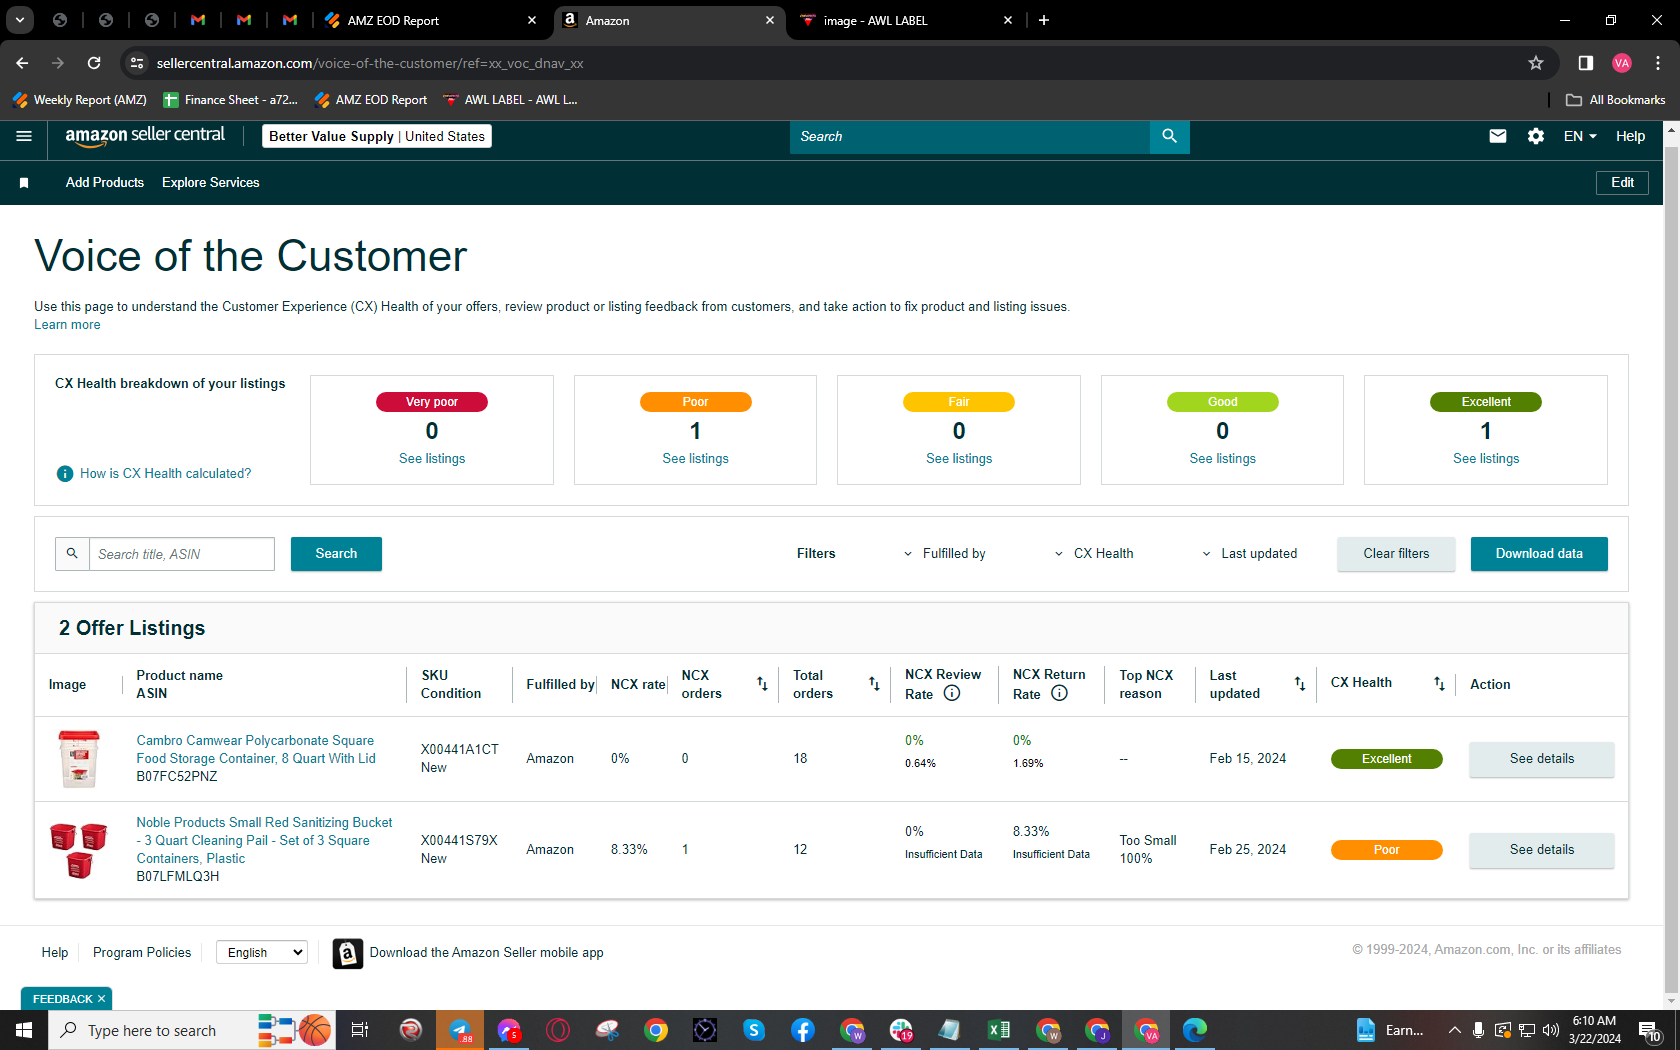Click the Amazon app logo in footer
The image size is (1680, 1050).
pyautogui.click(x=347, y=953)
